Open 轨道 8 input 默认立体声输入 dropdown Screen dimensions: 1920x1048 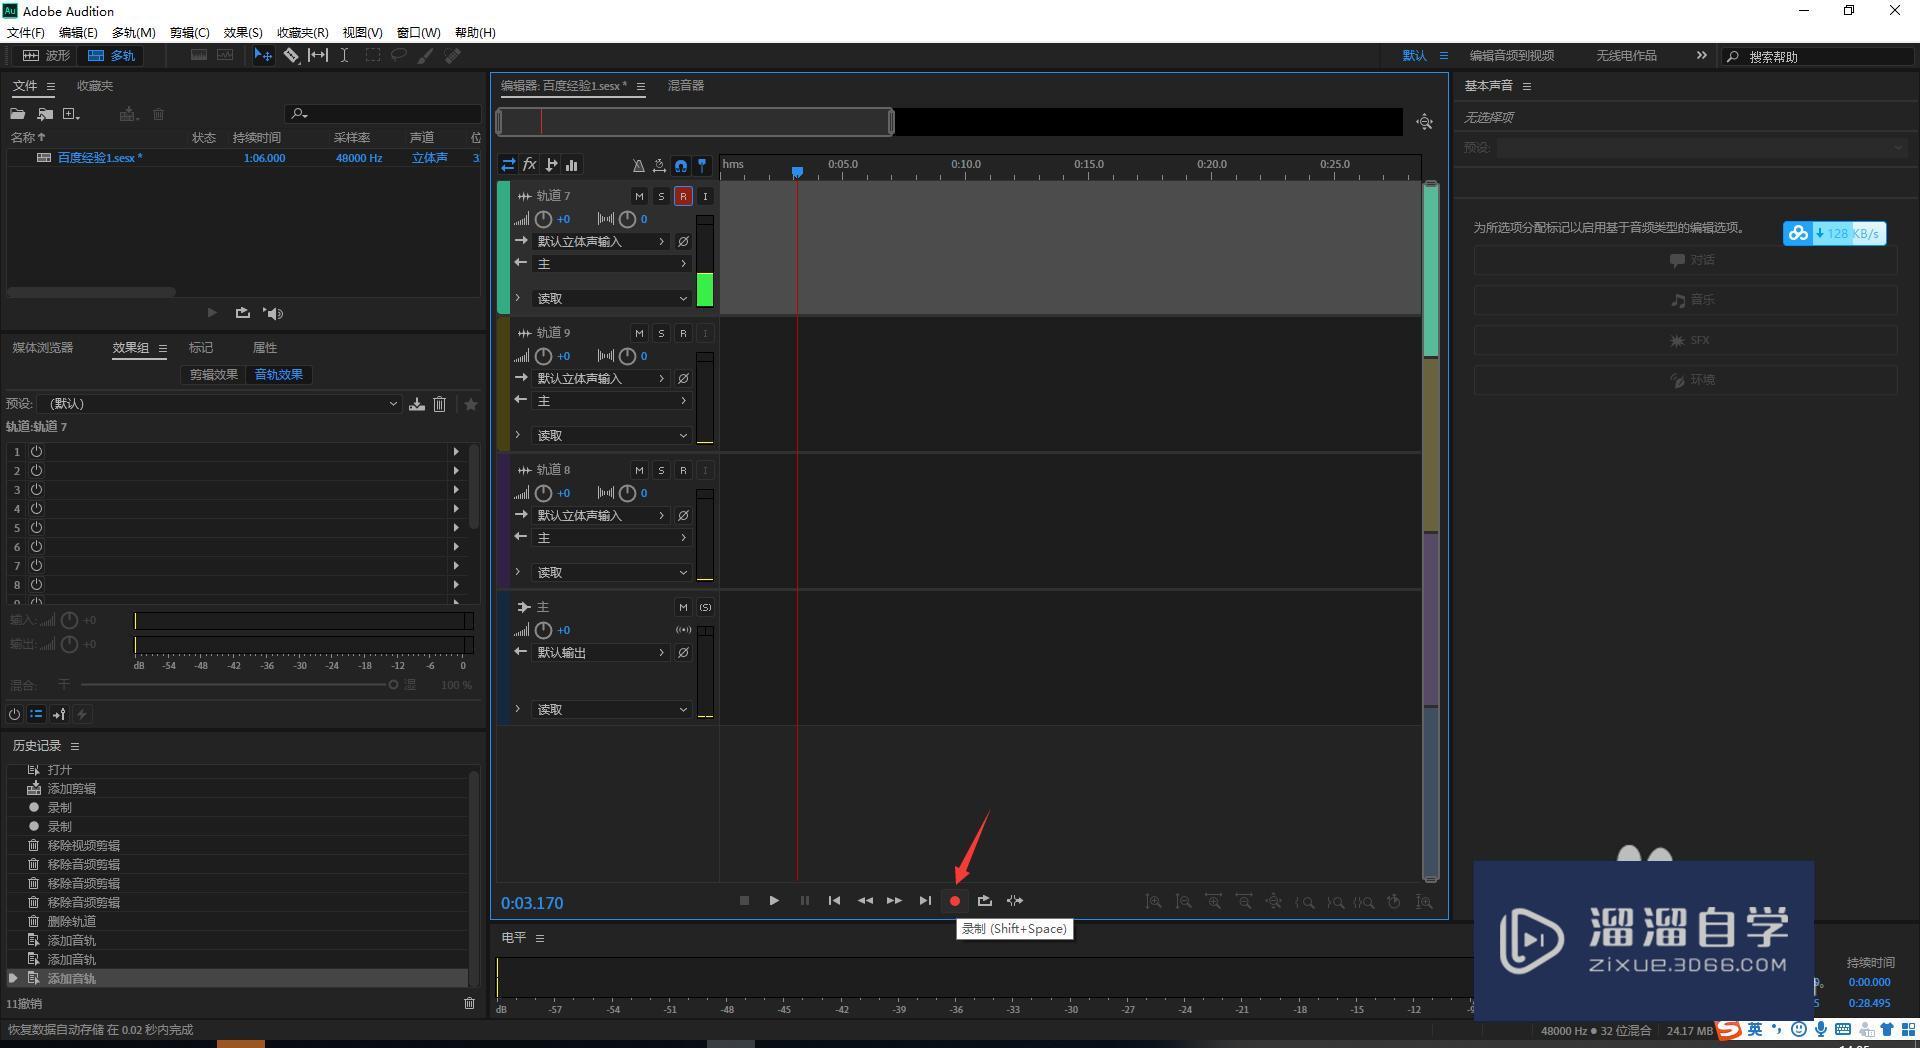tap(600, 516)
